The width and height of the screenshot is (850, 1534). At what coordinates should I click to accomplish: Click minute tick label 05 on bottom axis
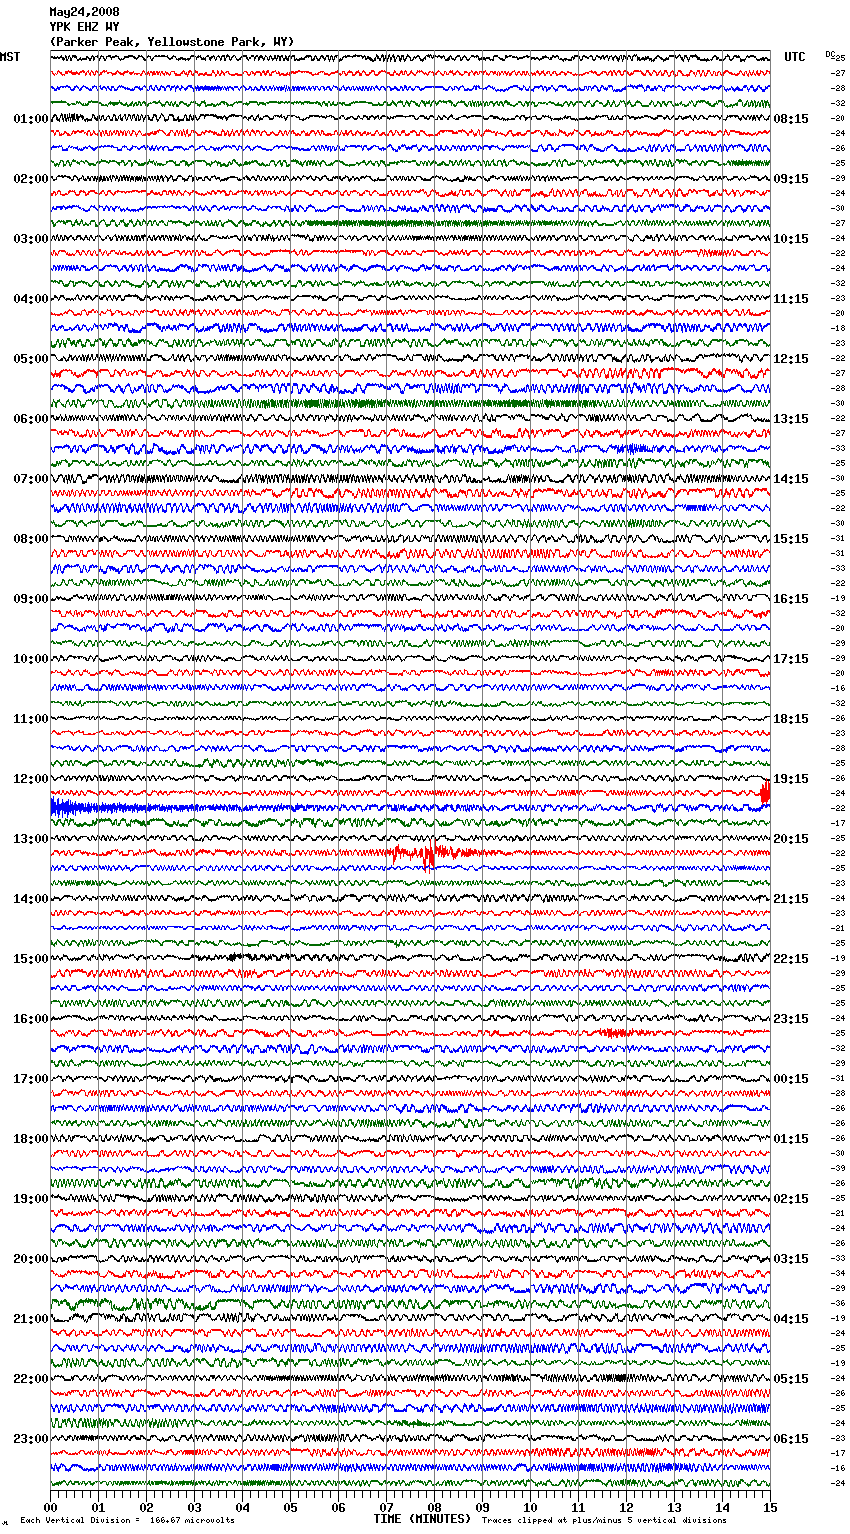point(290,1507)
